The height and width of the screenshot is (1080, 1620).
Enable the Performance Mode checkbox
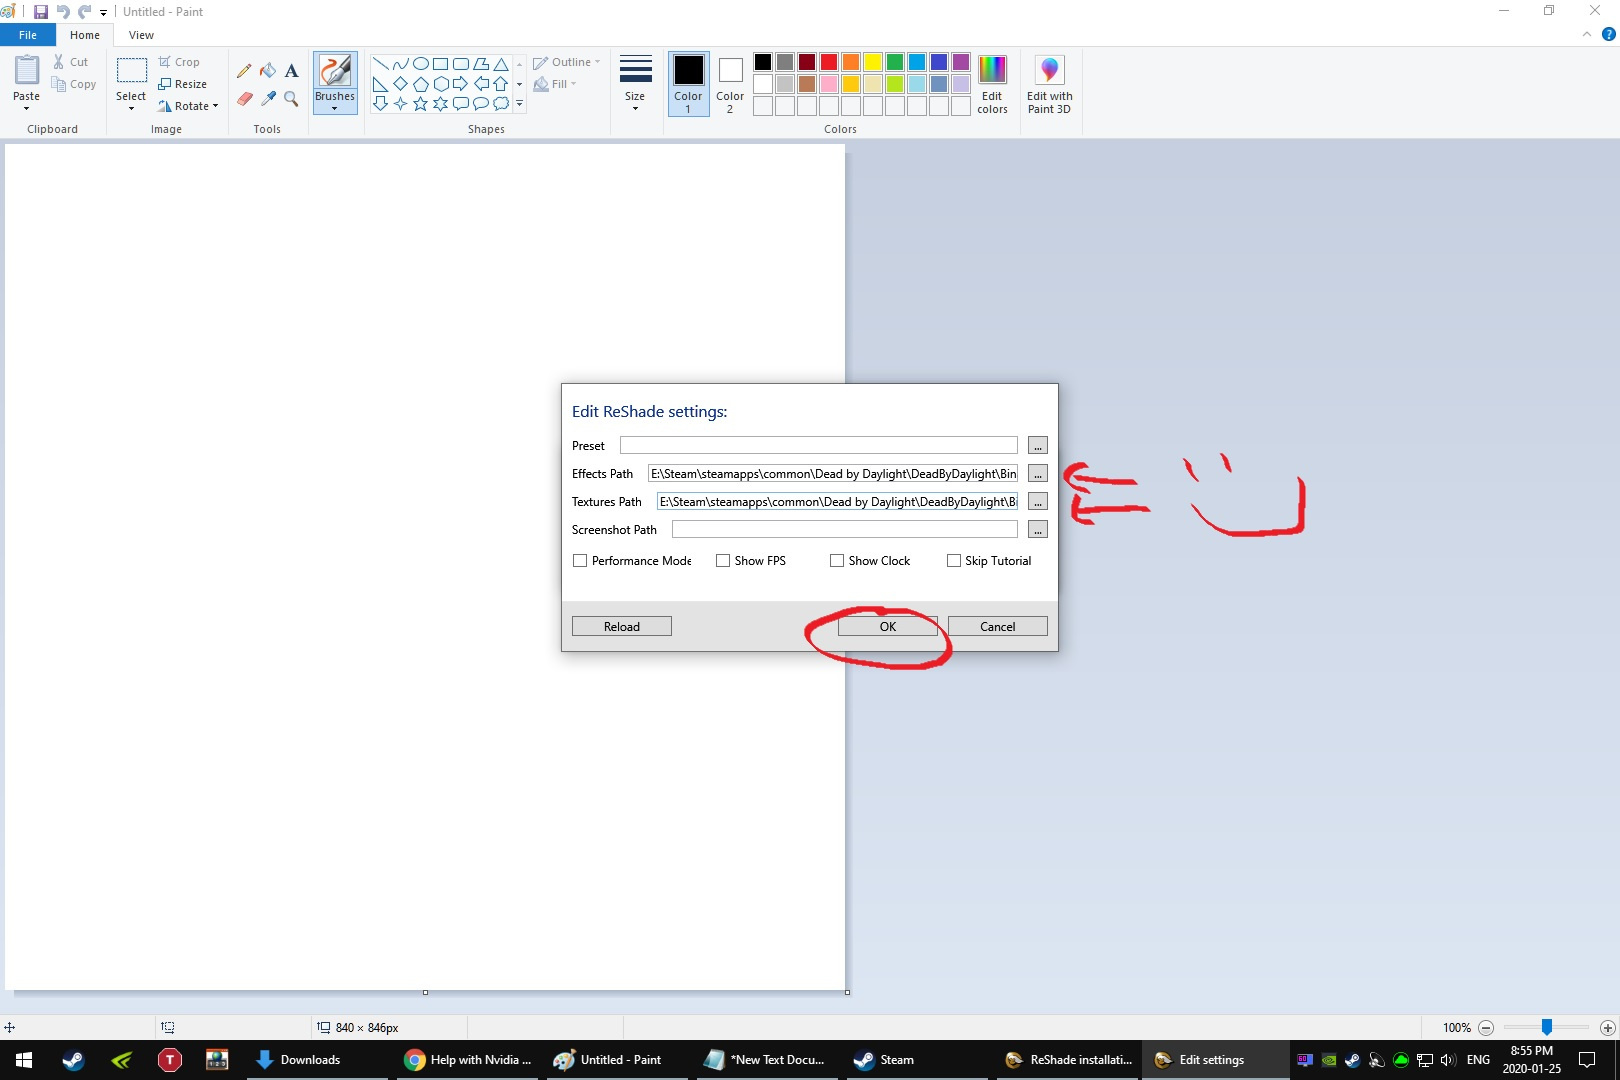pos(580,561)
